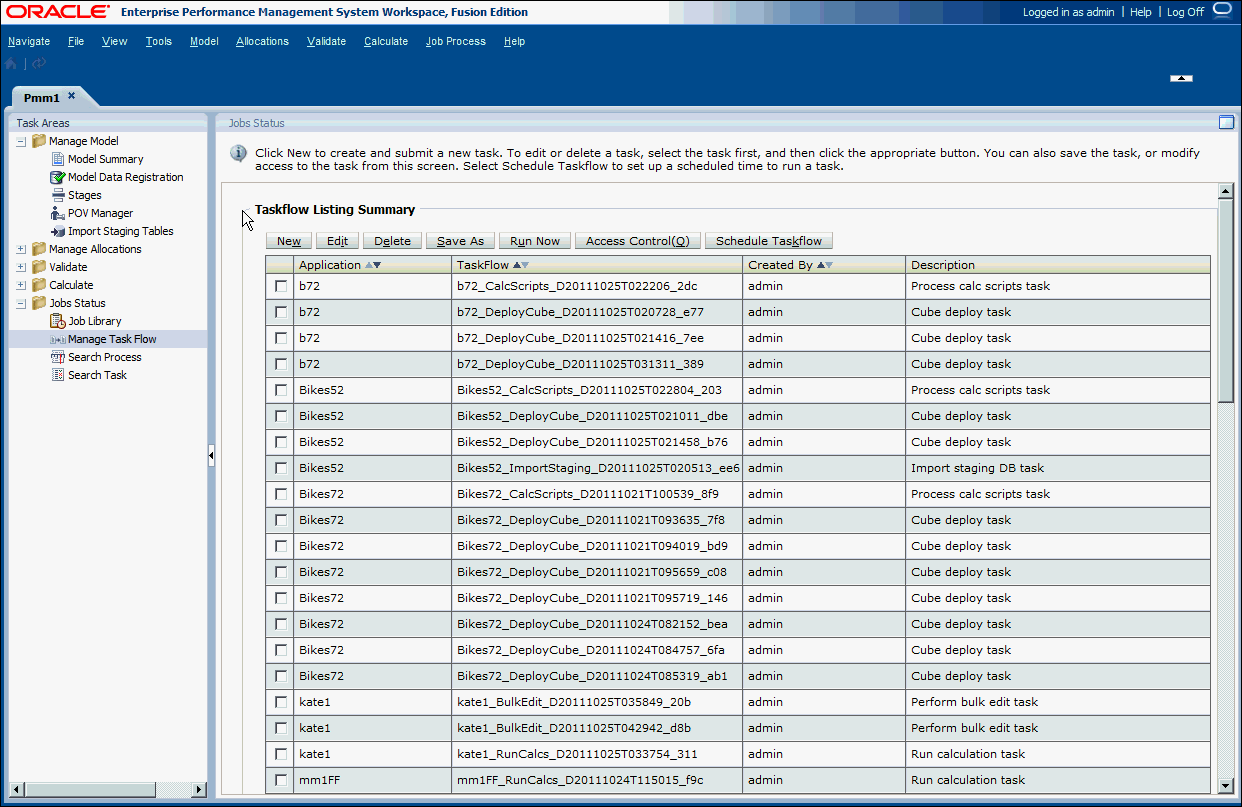Tick checkbox for Bikes52_CalcScripts_D20111025T022804_203
The image size is (1242, 807).
[x=281, y=390]
